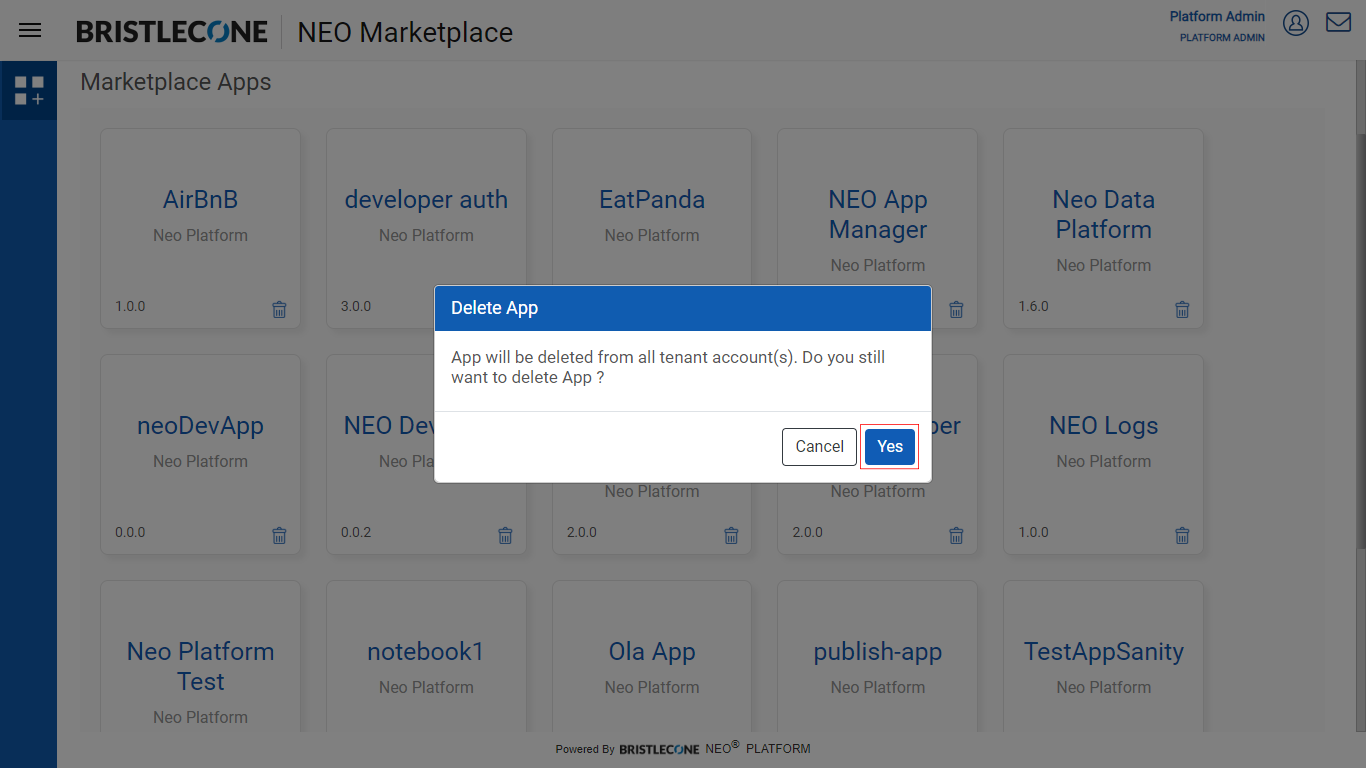This screenshot has height=768, width=1366.
Task: Click trash icon on NEO Logs card
Action: pos(1182,536)
